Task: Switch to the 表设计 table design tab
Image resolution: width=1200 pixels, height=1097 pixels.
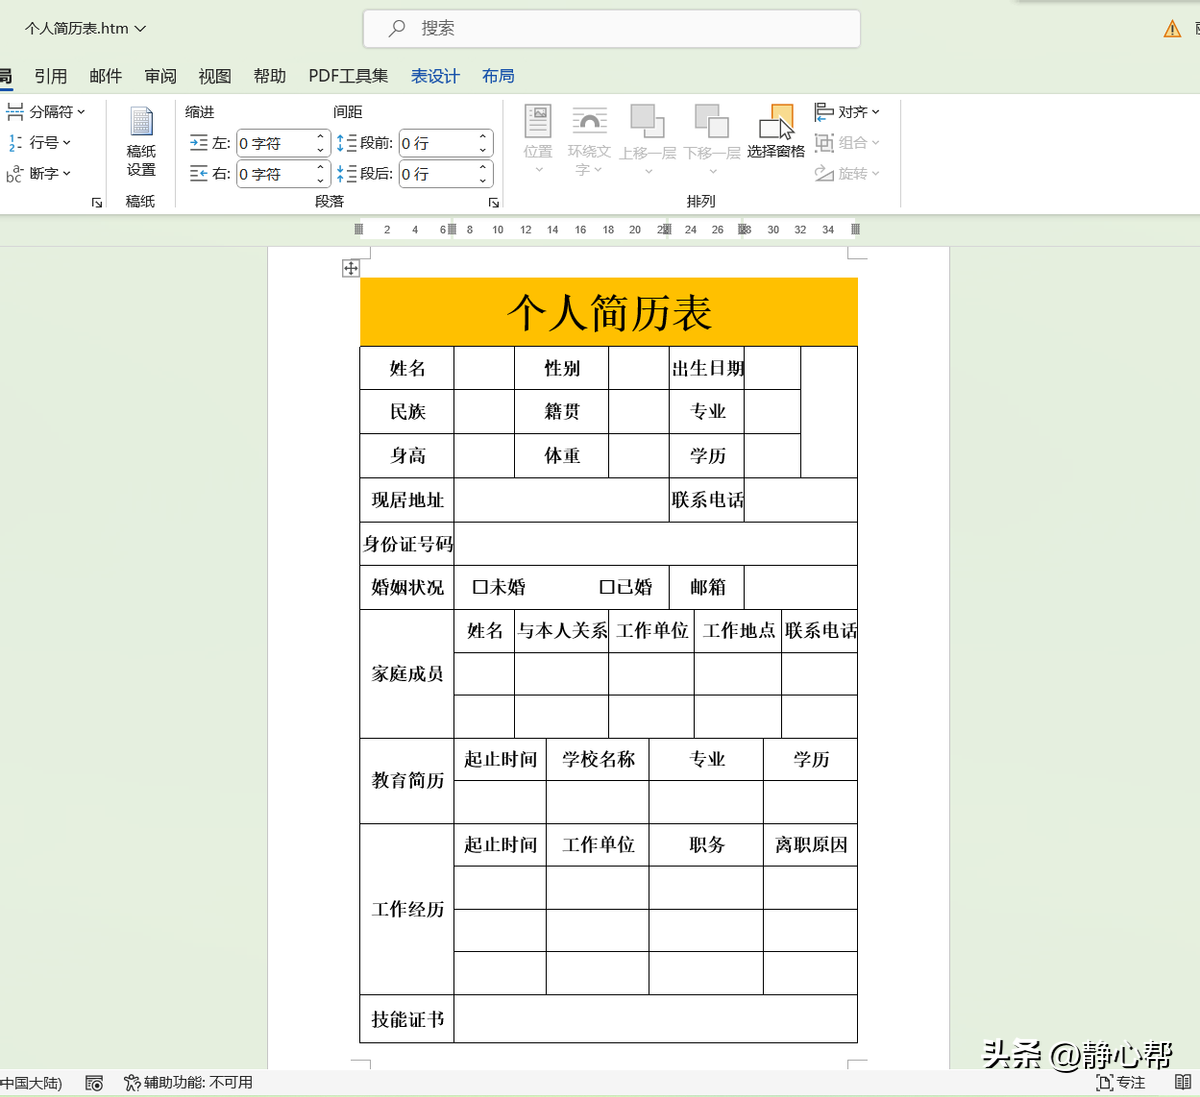Action: pos(435,76)
